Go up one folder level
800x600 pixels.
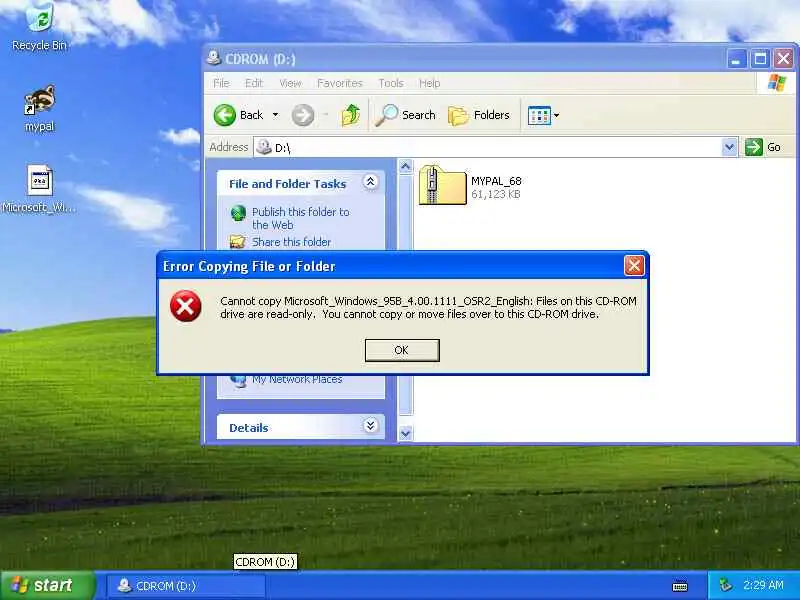coord(351,115)
